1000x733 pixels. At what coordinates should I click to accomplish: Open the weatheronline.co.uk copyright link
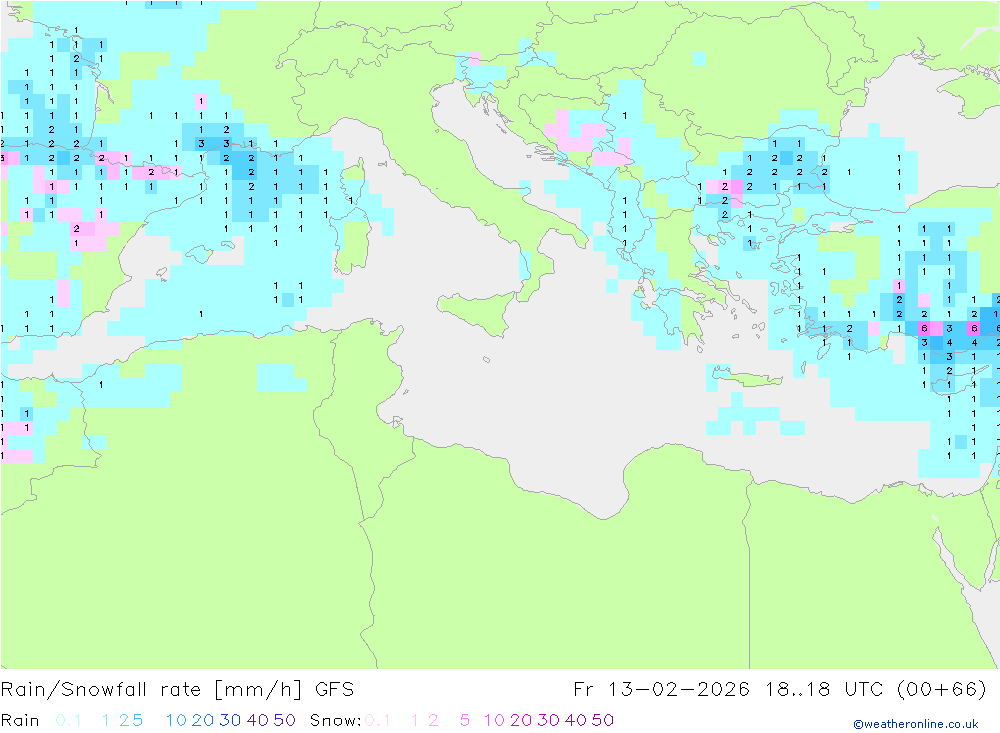(916, 724)
